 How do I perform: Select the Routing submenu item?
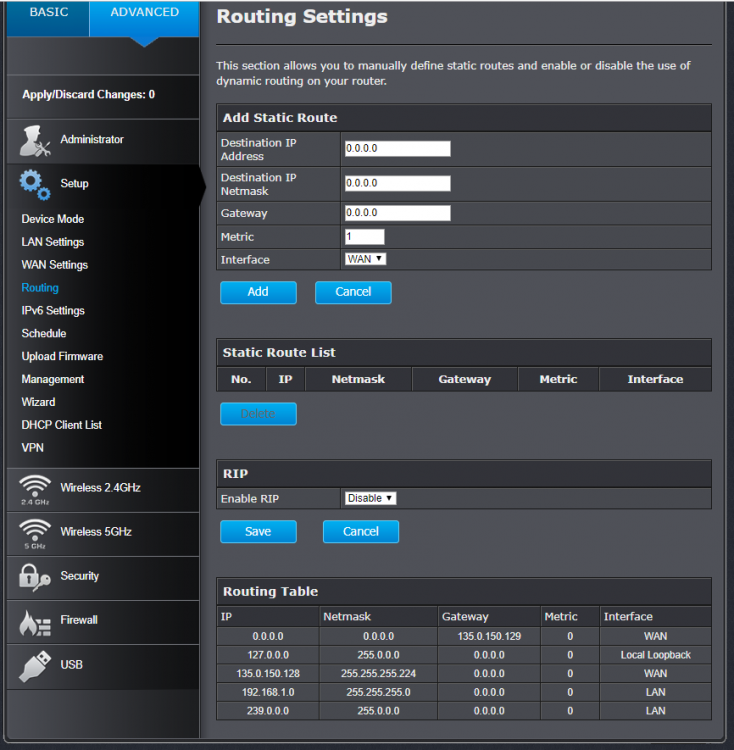(x=40, y=288)
